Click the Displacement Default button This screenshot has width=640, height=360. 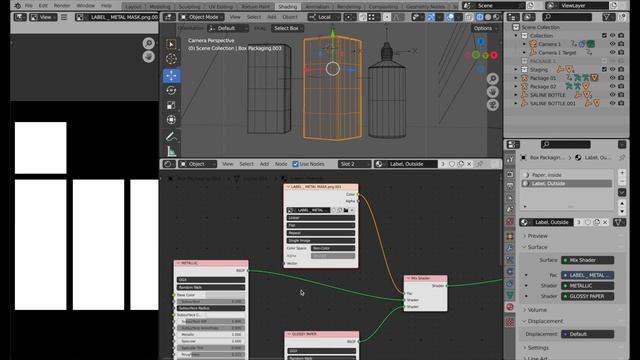point(587,334)
